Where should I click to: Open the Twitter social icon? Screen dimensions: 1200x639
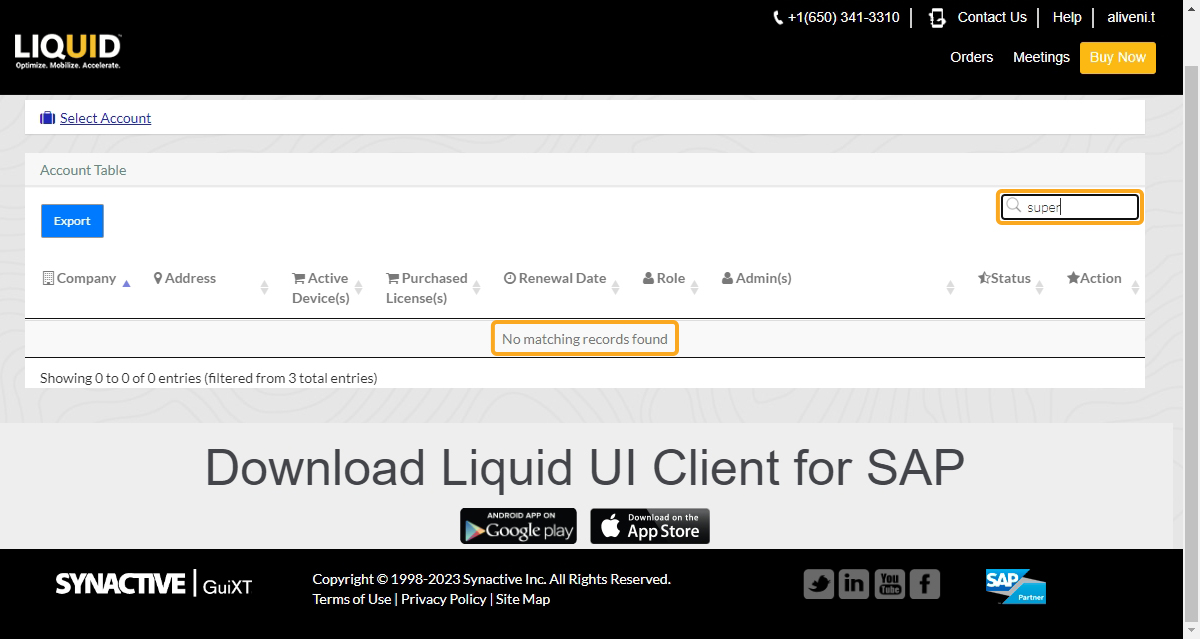click(819, 584)
